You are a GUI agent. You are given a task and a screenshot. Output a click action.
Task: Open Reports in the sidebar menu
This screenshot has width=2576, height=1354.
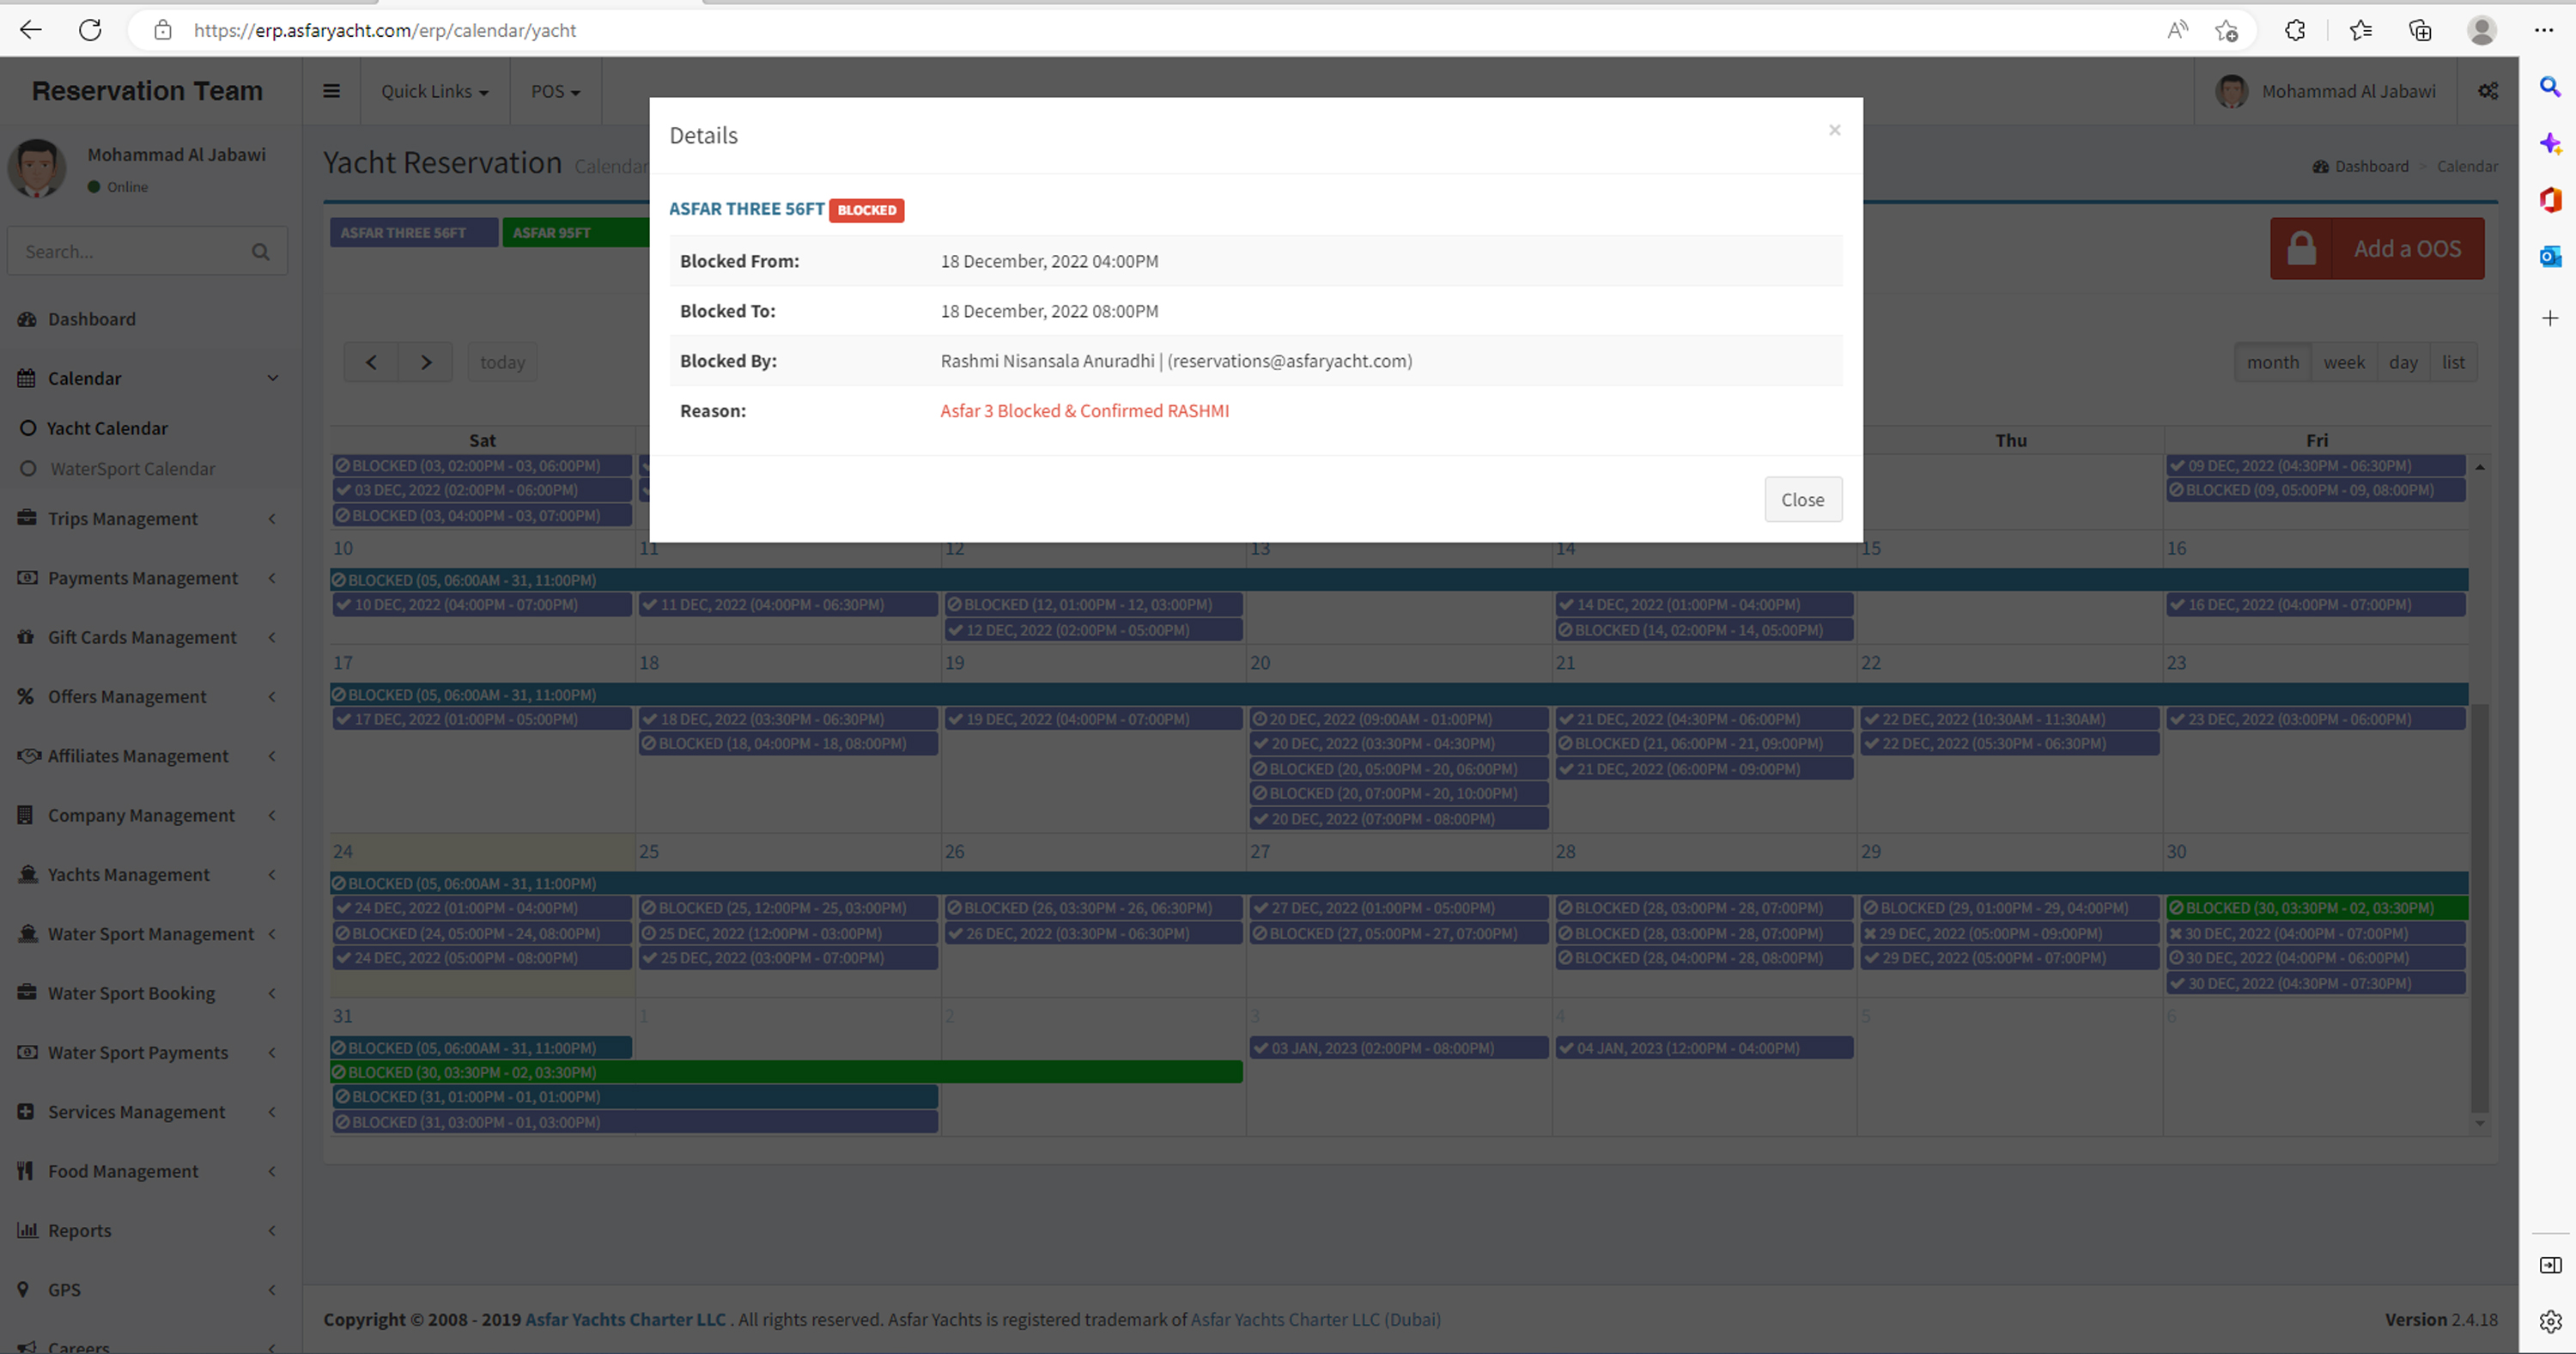click(x=80, y=1230)
